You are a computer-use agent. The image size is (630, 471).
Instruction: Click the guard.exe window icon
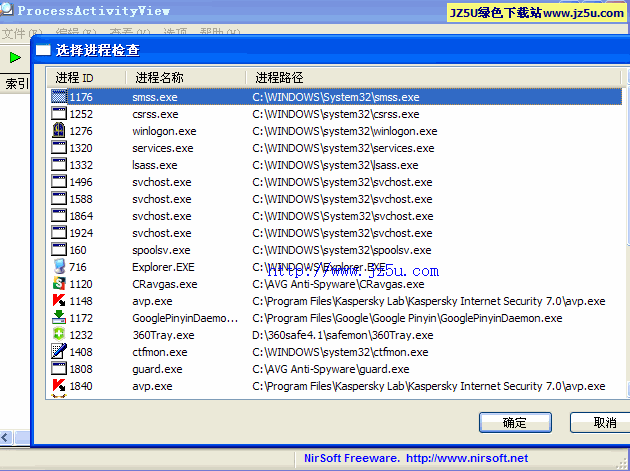click(59, 369)
